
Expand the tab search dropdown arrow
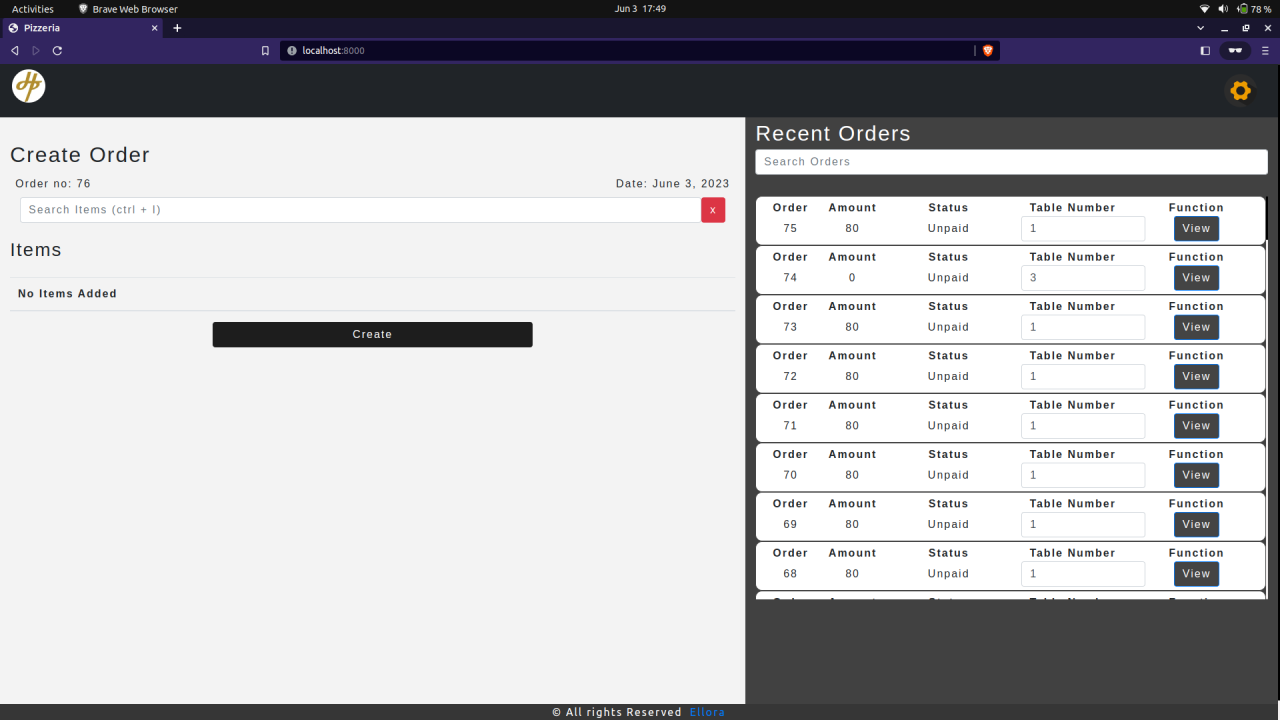[1201, 28]
